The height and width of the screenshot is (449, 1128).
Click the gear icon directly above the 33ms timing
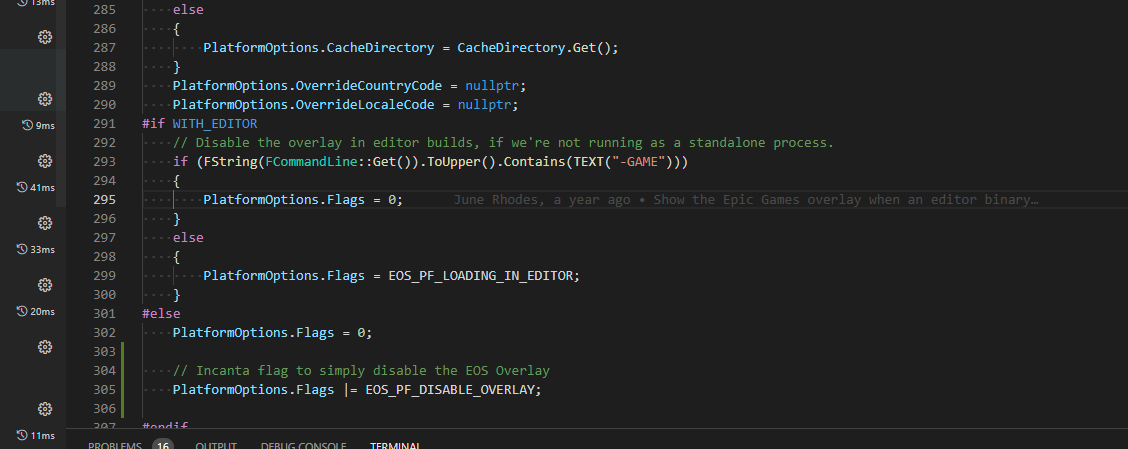tap(45, 223)
